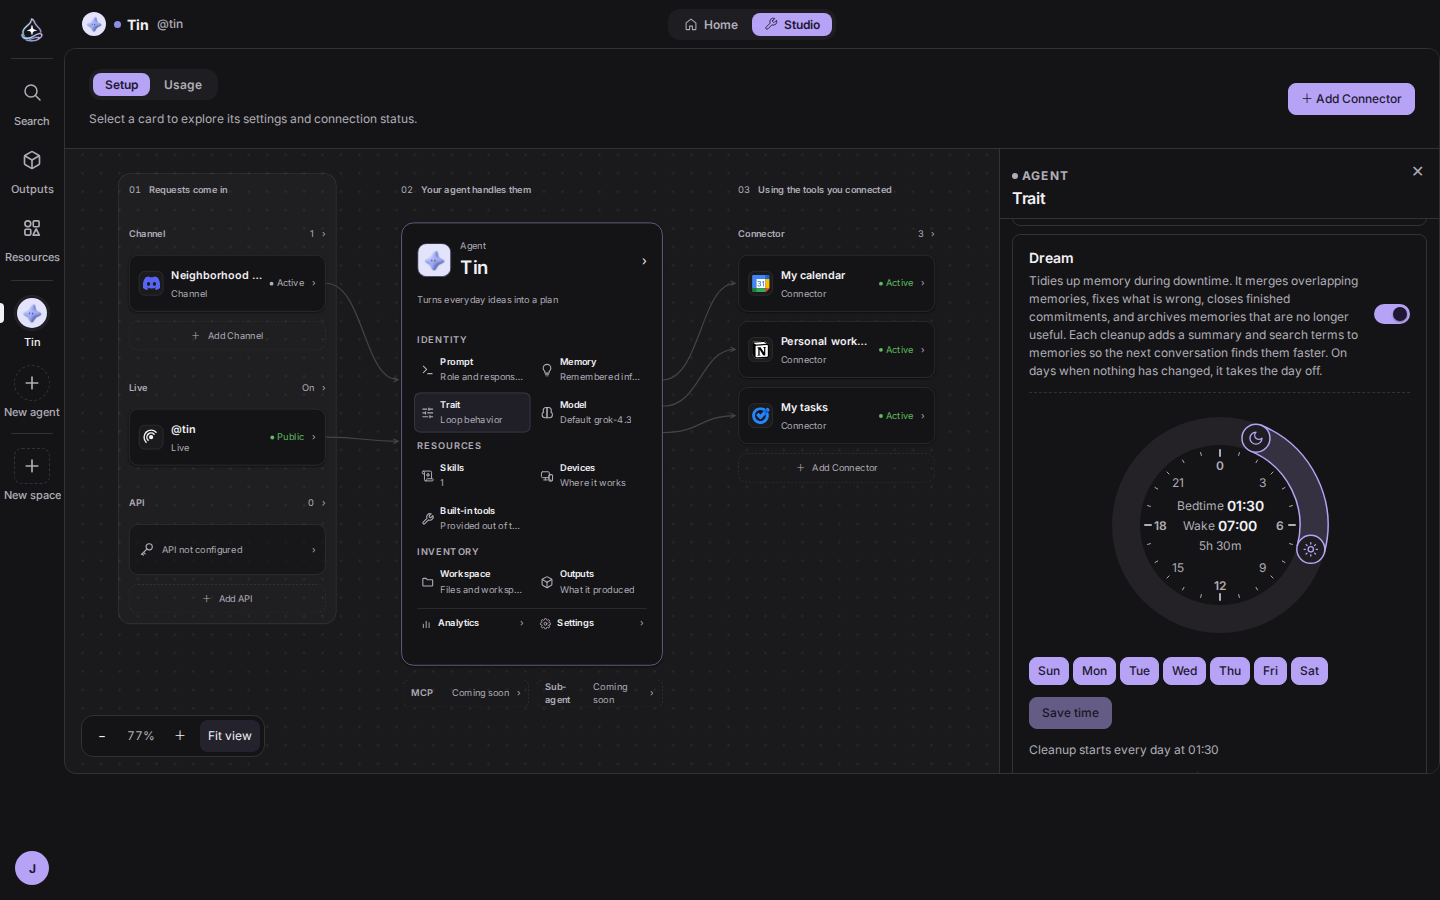Select the Tin agent avatar in sidebar
Image resolution: width=1440 pixels, height=900 pixels.
(x=32, y=313)
